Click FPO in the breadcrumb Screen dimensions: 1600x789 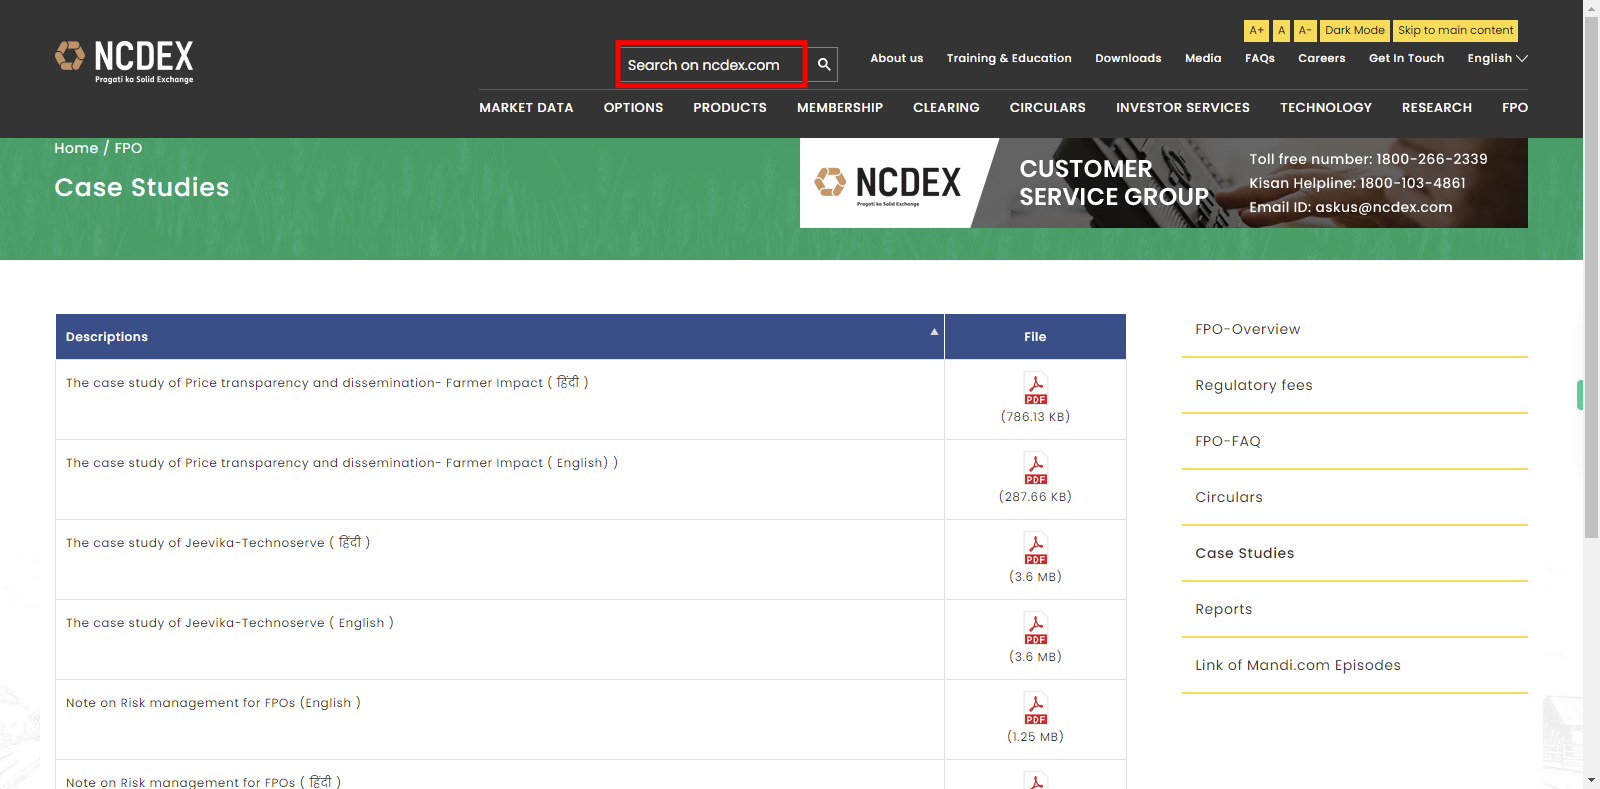tap(128, 148)
